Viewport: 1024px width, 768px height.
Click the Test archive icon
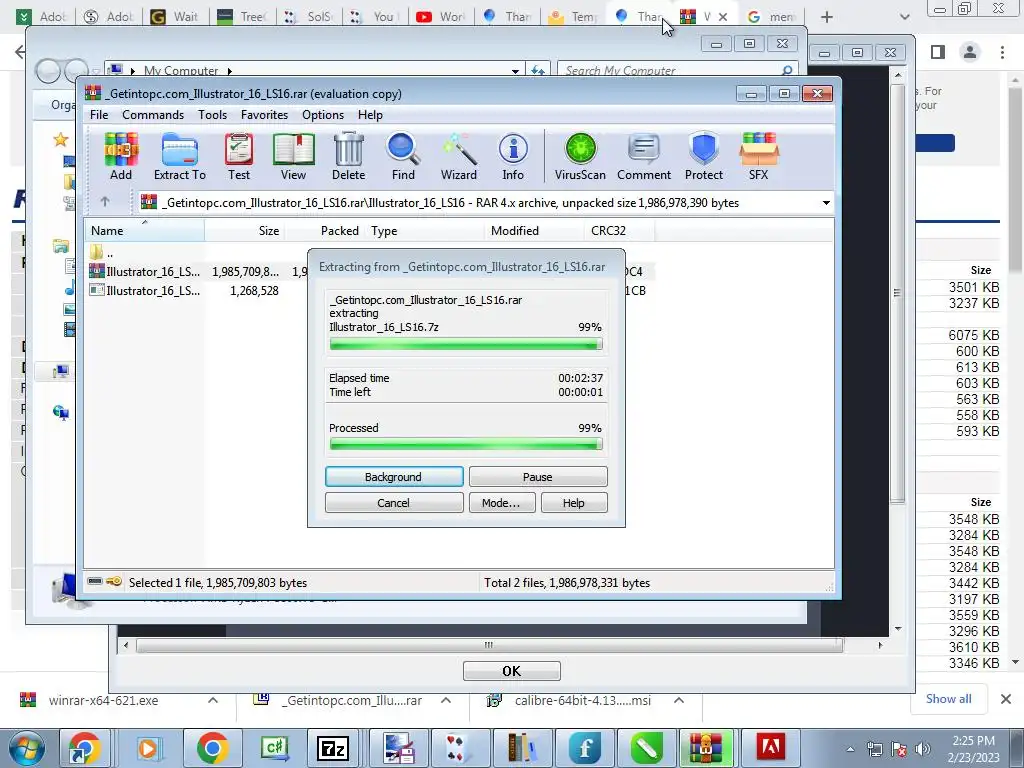(x=239, y=157)
